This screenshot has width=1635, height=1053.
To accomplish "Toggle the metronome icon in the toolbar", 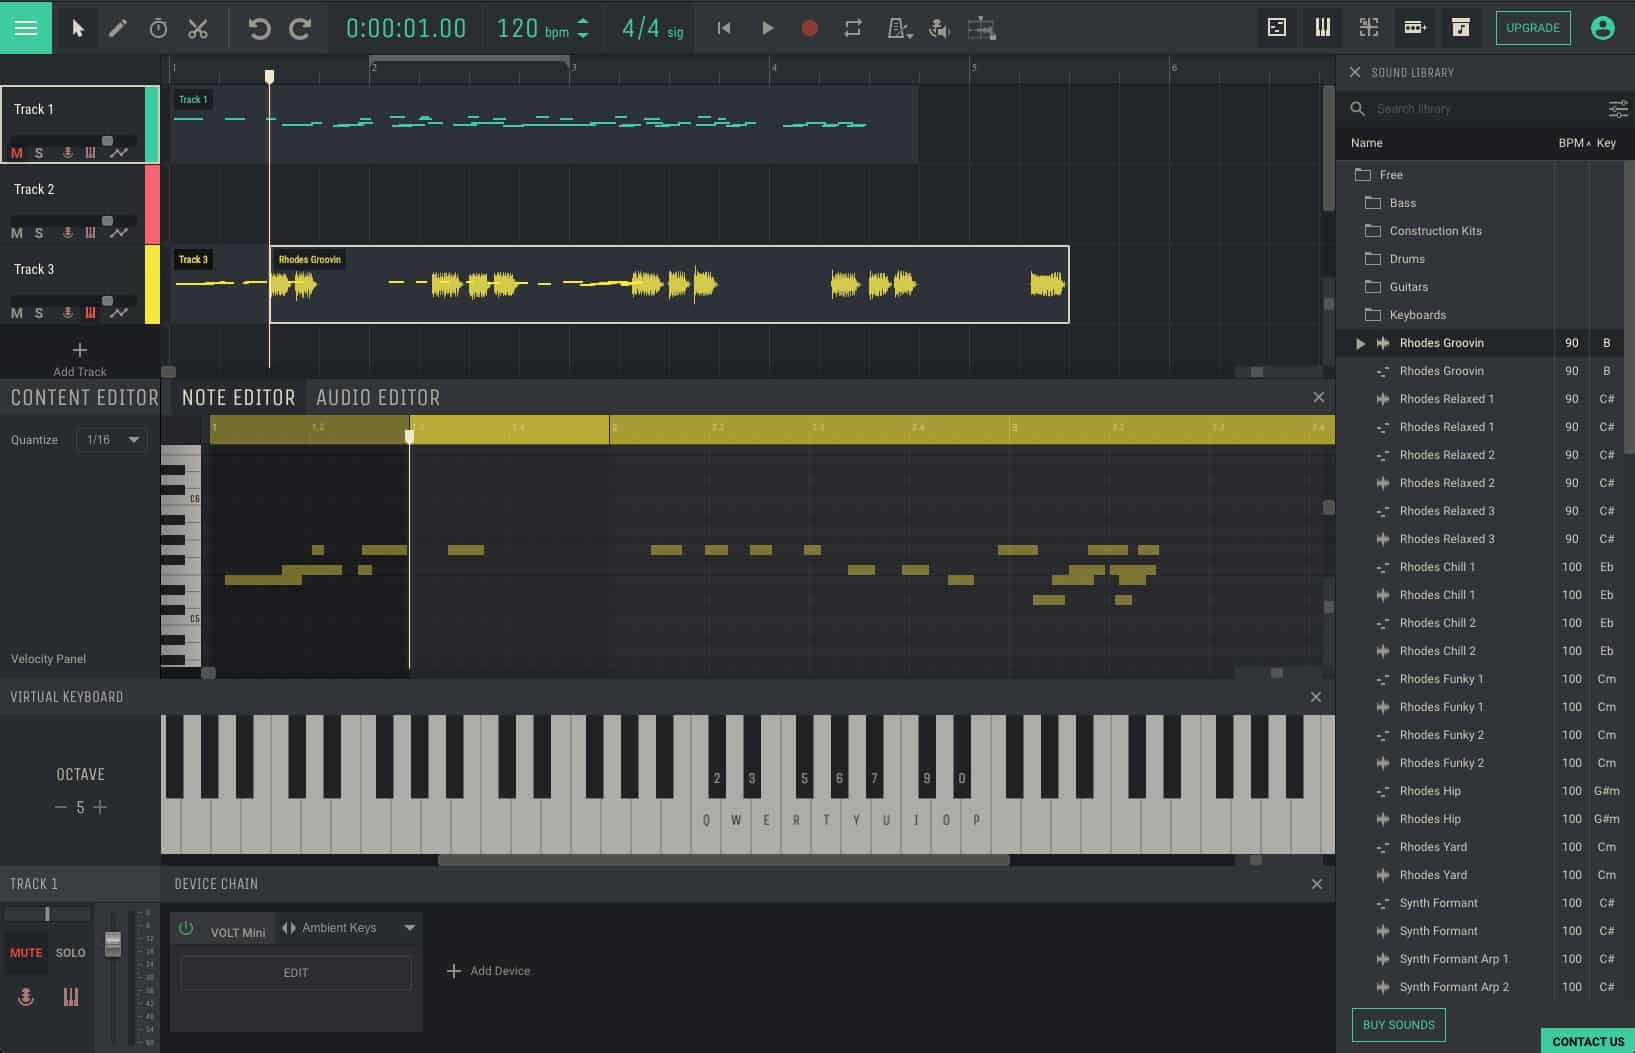I will point(895,28).
